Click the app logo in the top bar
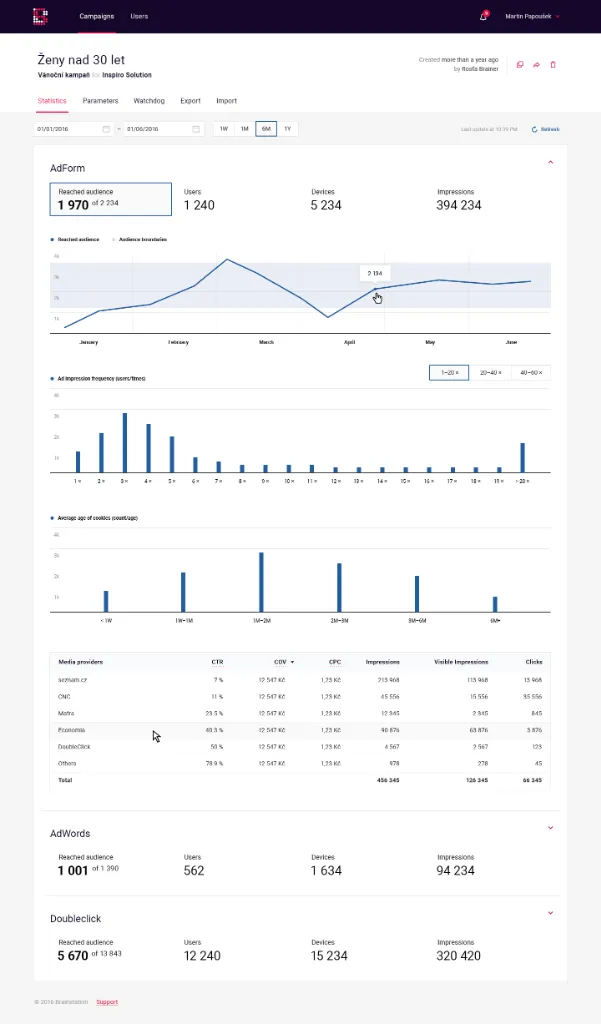 point(40,16)
